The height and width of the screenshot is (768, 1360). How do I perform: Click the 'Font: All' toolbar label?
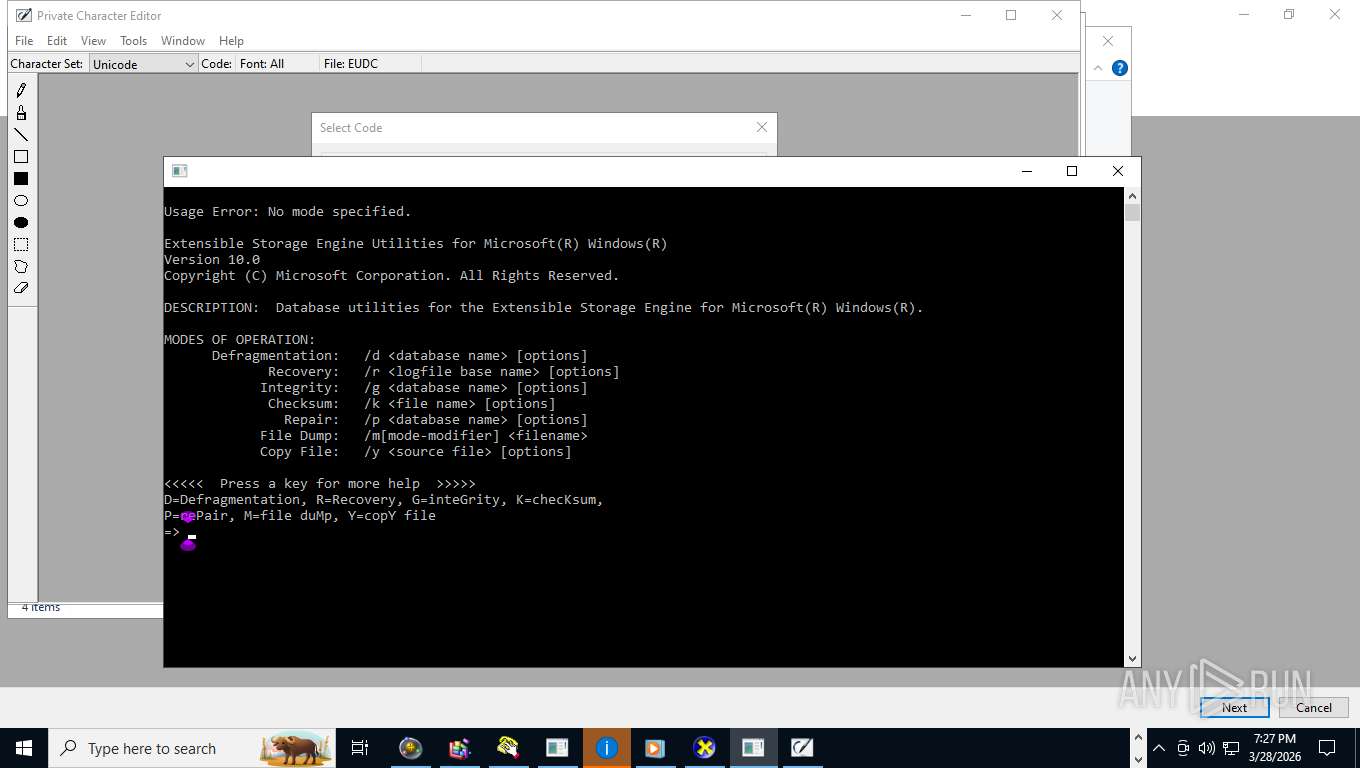[x=262, y=64]
